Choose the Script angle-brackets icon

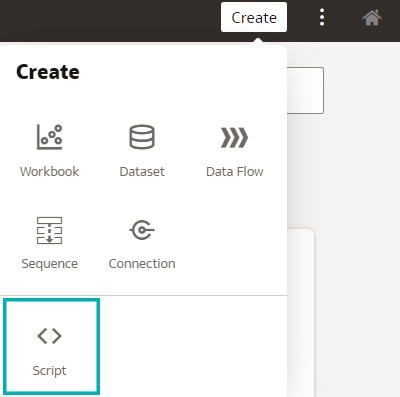(x=49, y=336)
